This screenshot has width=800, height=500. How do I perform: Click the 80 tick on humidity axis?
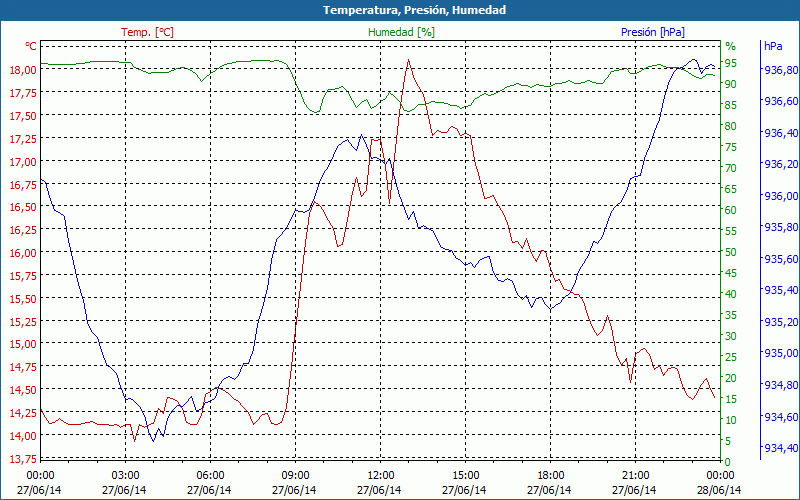[731, 126]
